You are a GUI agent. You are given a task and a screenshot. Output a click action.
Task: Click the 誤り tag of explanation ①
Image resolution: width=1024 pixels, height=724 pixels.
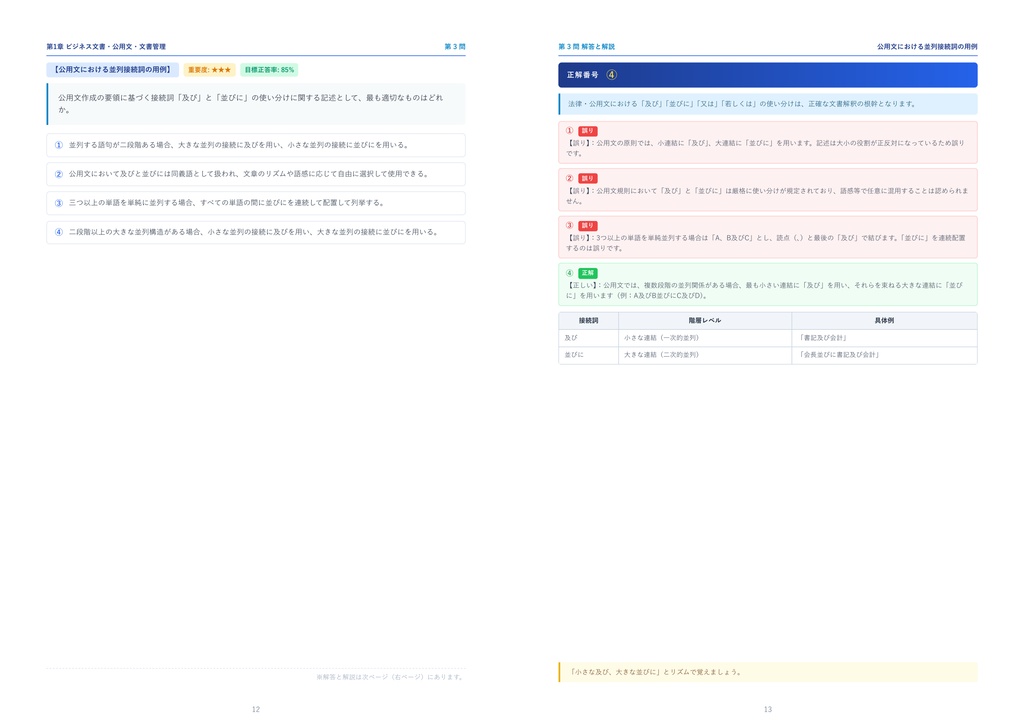tap(587, 131)
